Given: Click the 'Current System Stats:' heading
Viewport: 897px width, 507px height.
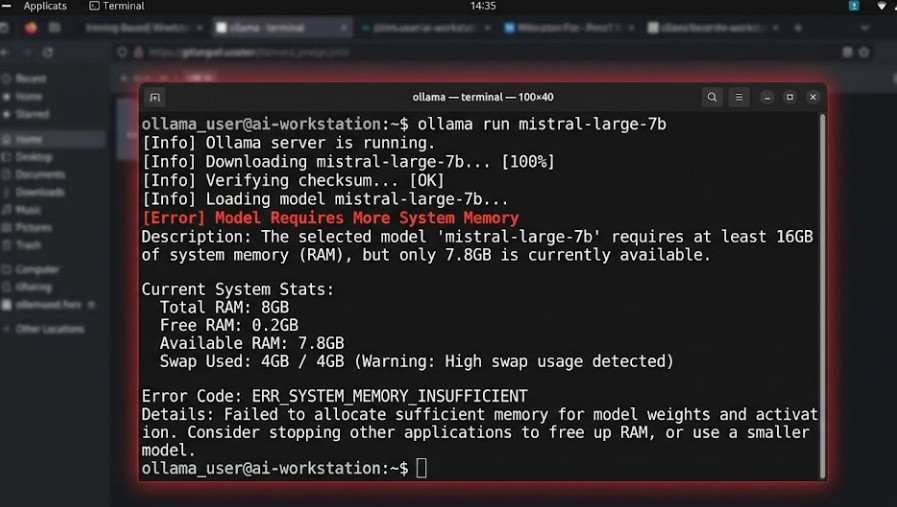Looking at the screenshot, I should click(x=237, y=289).
